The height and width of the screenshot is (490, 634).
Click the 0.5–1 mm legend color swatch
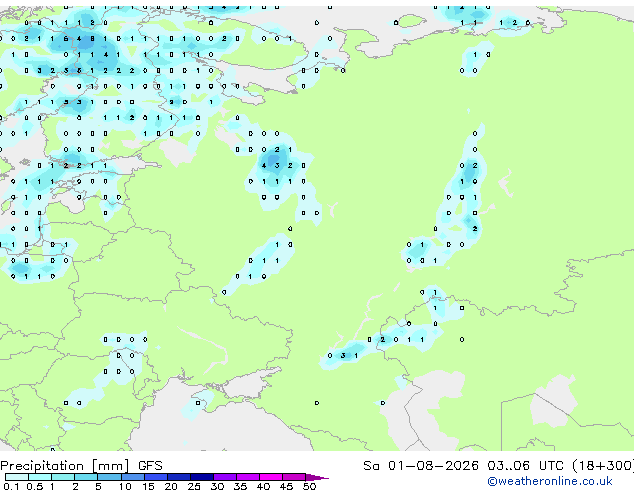click(x=40, y=477)
